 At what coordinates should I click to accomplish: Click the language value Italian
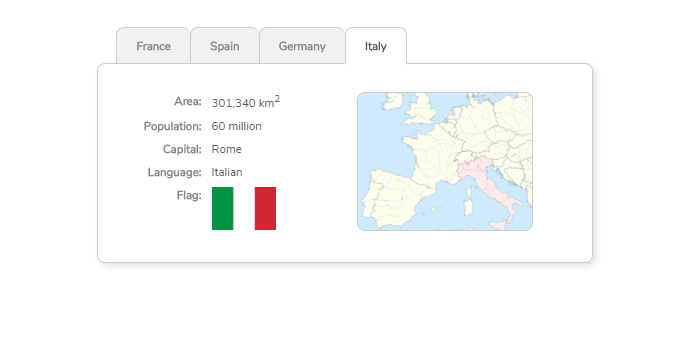pos(227,172)
